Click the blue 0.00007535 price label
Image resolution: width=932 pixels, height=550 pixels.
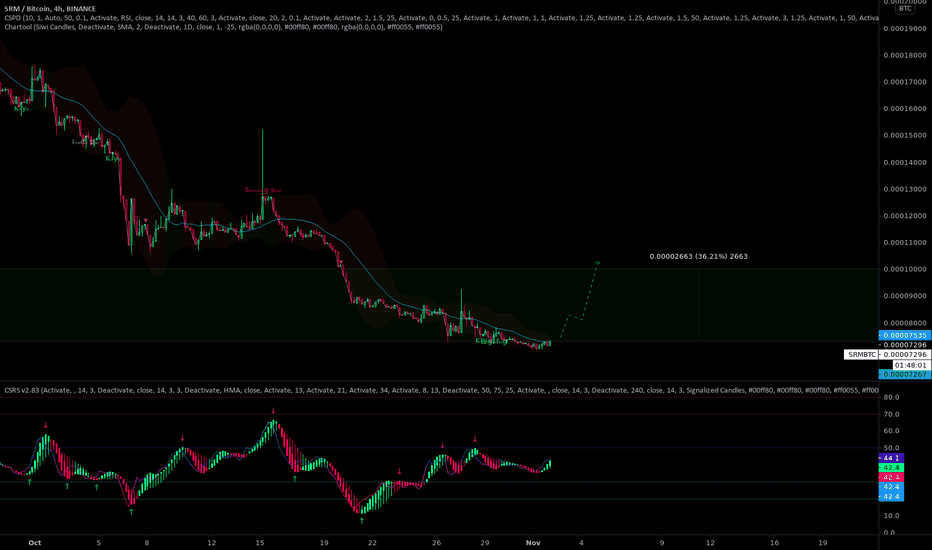point(905,335)
